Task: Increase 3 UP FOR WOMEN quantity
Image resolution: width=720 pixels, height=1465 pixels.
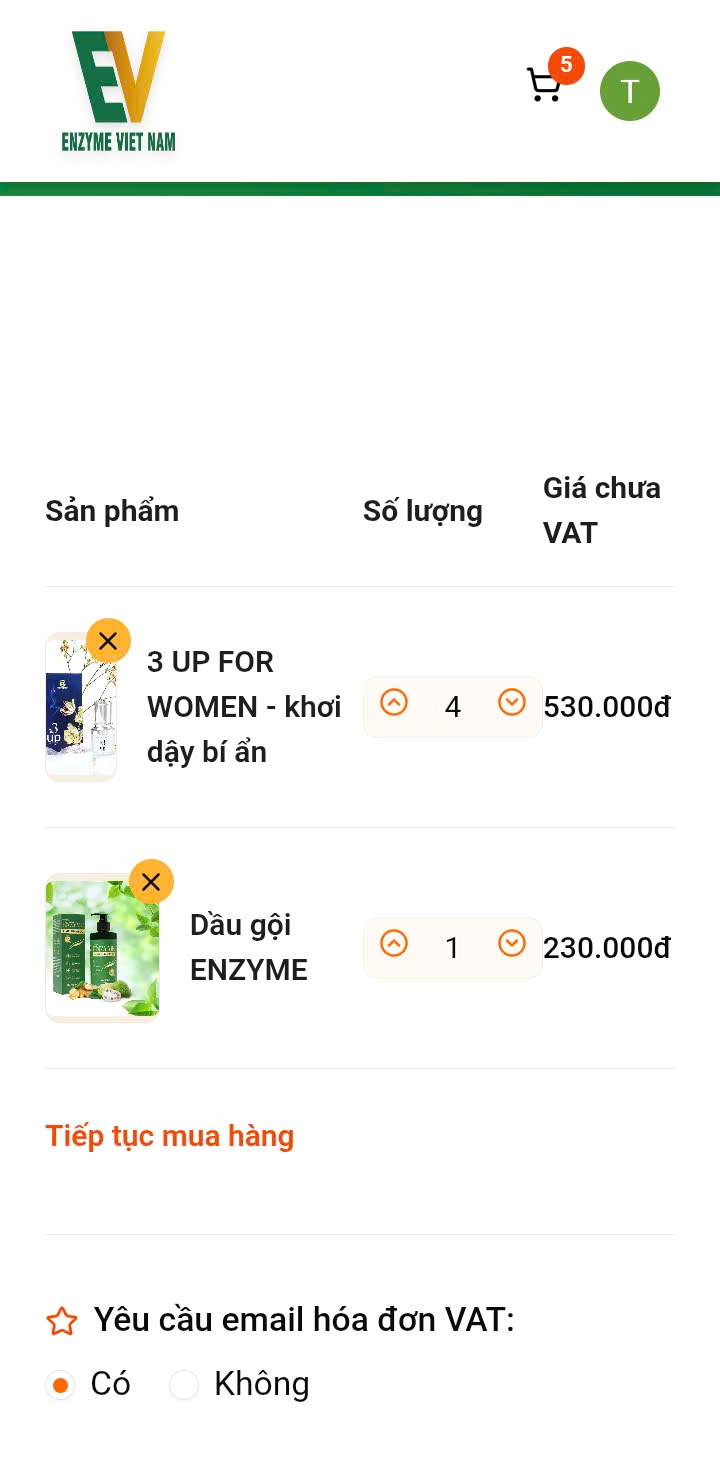Action: (394, 703)
